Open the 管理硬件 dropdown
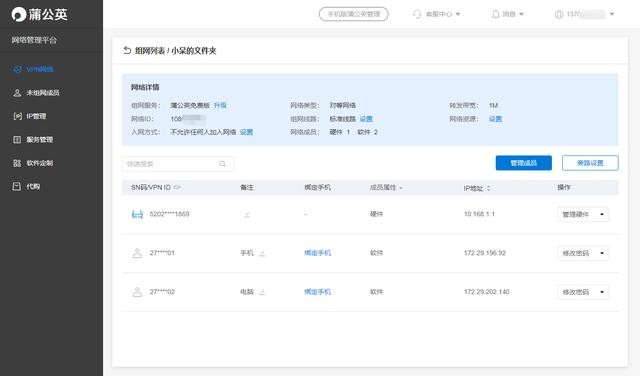The width and height of the screenshot is (640, 376). click(x=583, y=214)
